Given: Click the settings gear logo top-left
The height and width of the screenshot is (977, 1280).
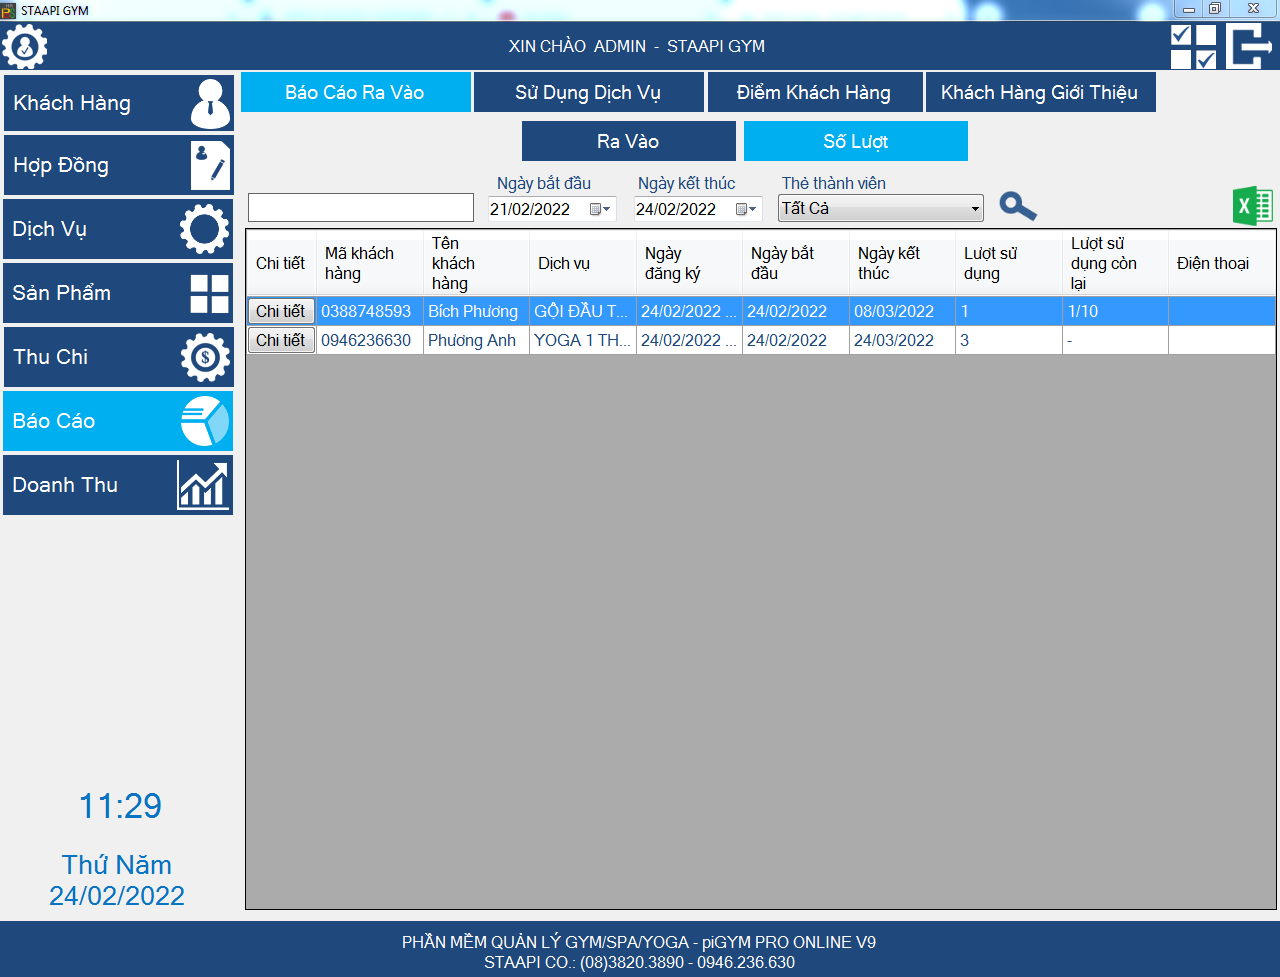Looking at the screenshot, I should [x=25, y=46].
